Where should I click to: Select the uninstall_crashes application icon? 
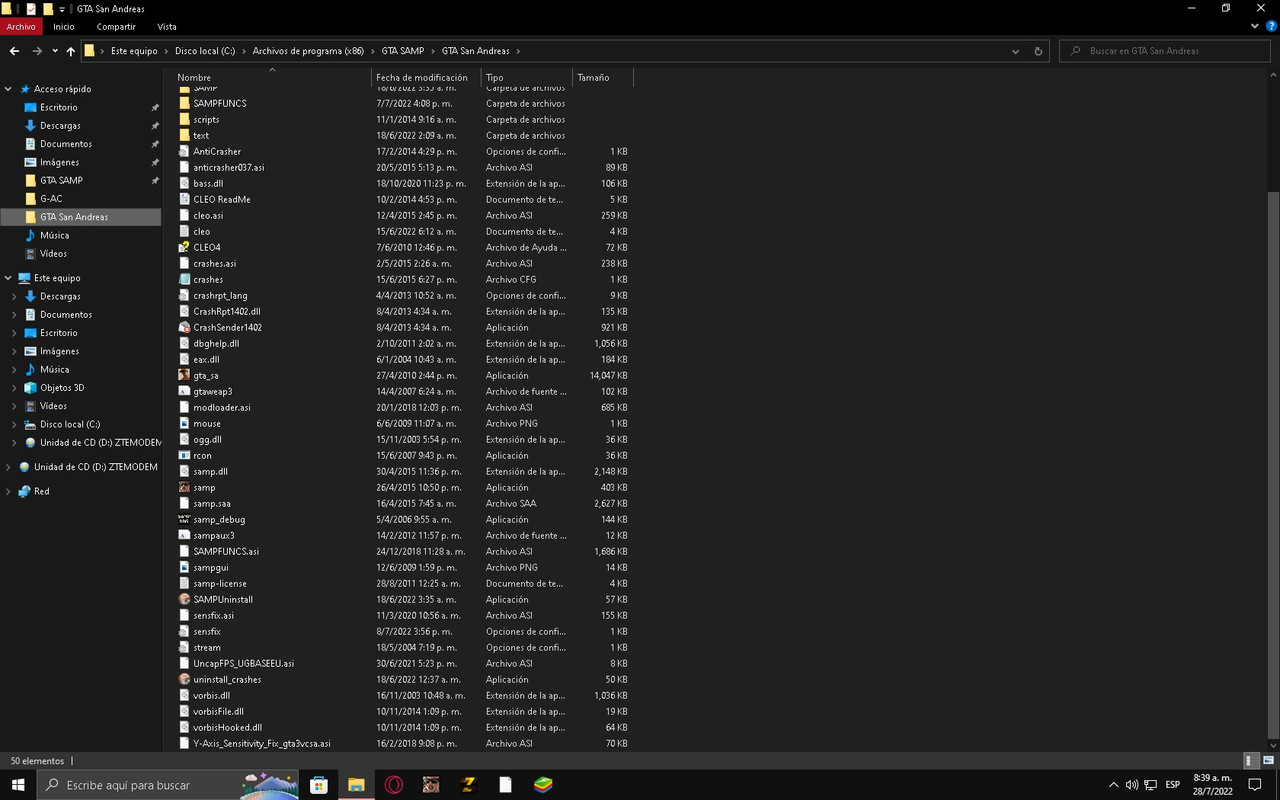[184, 679]
